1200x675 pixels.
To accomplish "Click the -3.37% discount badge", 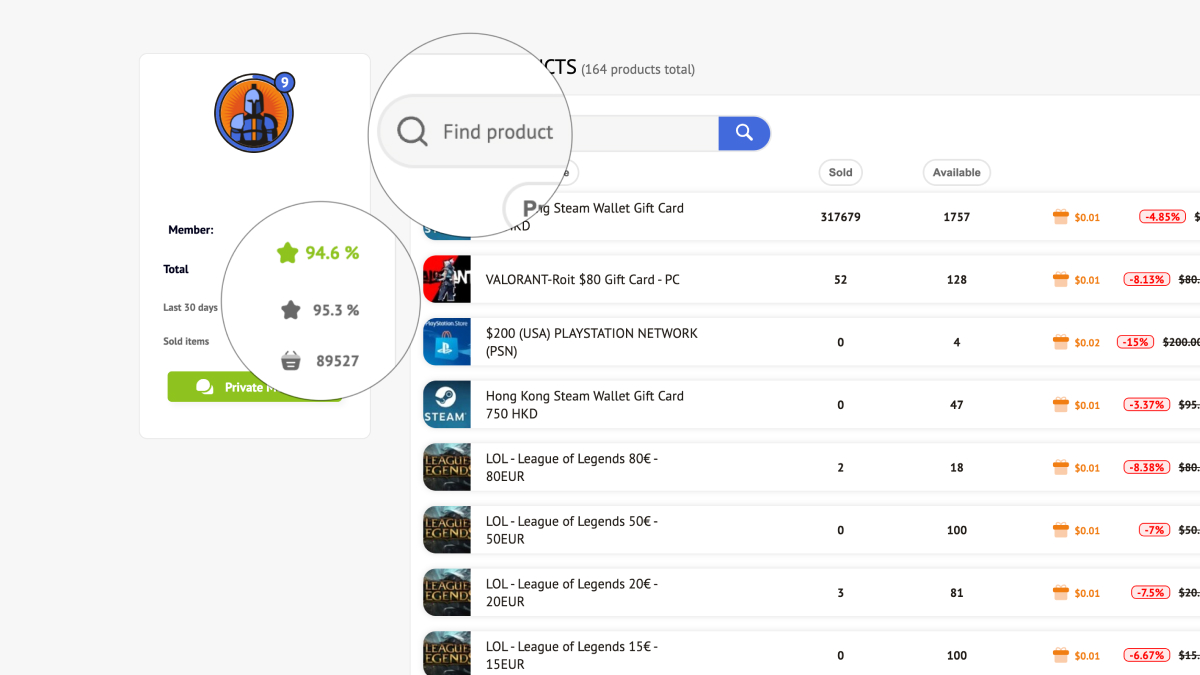I will pos(1147,405).
